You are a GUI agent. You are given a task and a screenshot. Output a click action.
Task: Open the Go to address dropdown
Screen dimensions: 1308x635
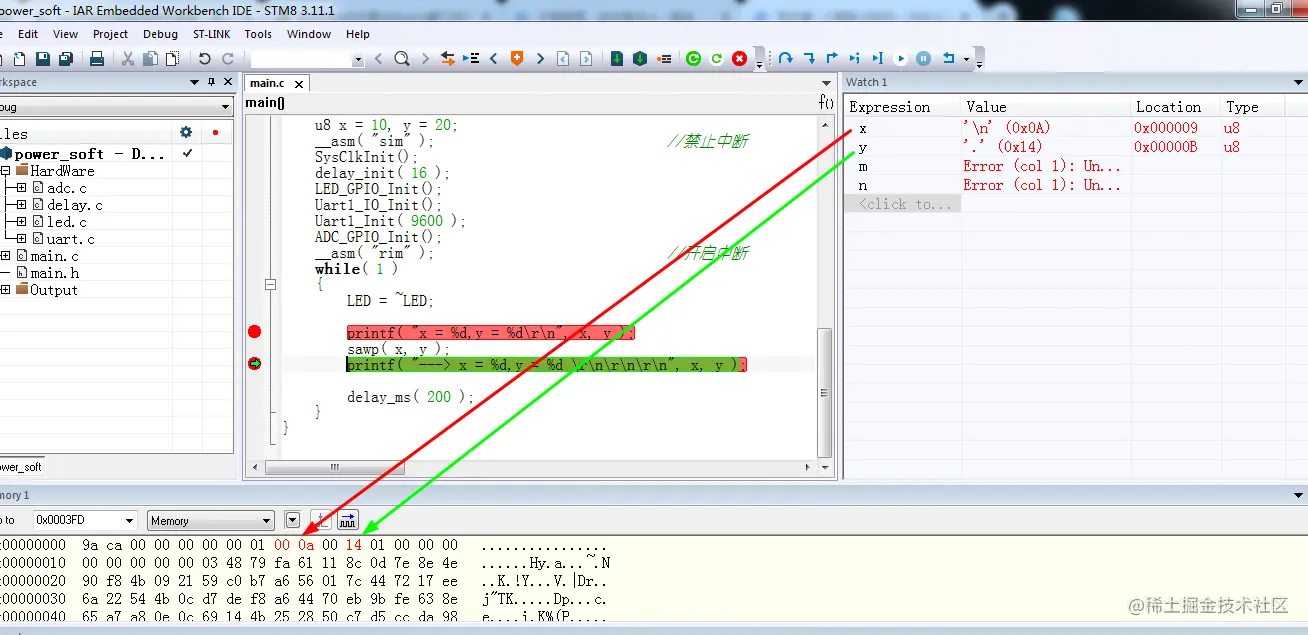[128, 521]
